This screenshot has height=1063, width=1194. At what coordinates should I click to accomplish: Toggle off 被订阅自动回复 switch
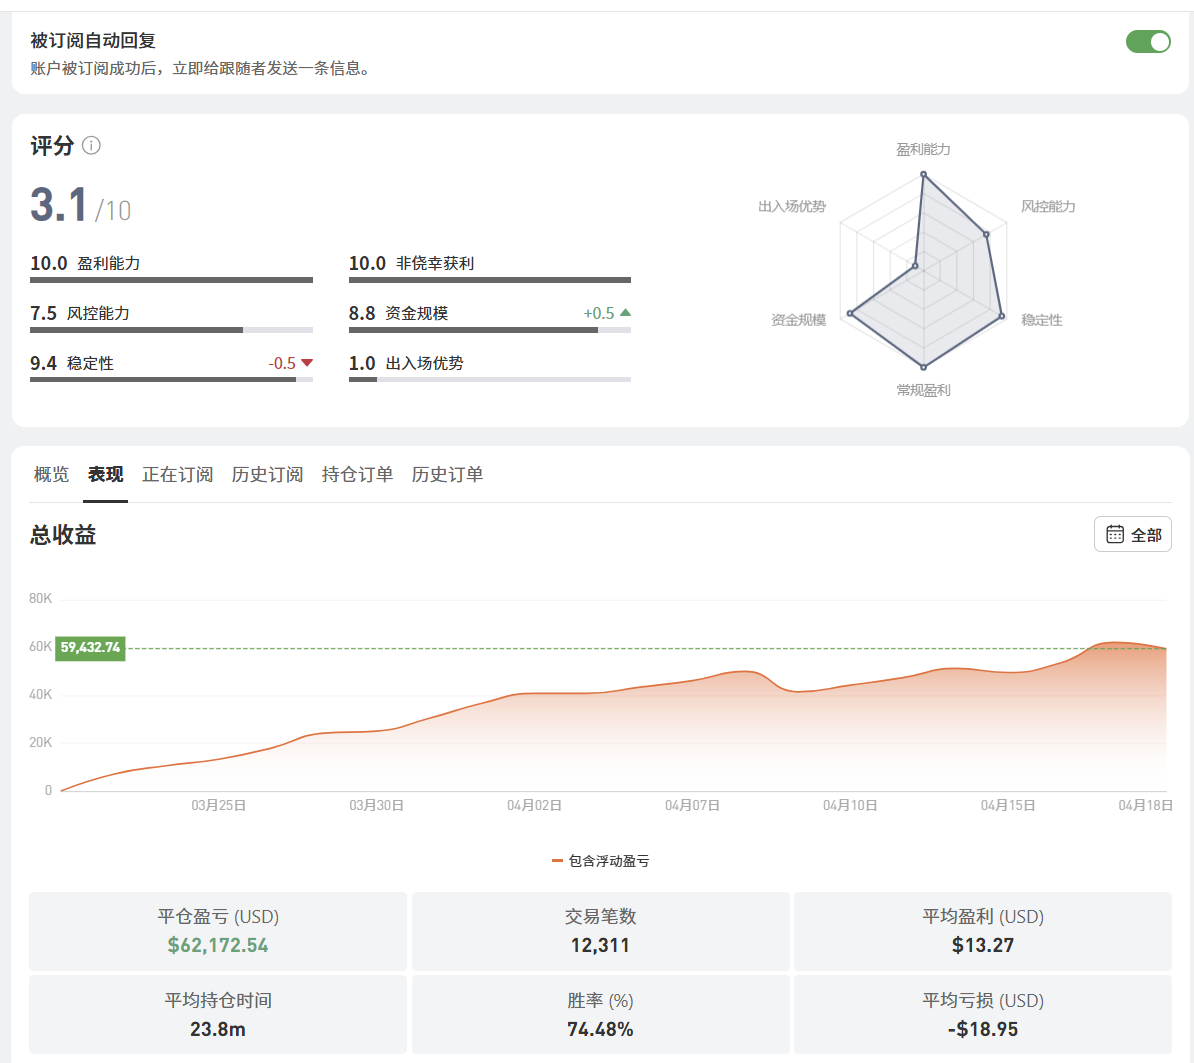click(1148, 42)
